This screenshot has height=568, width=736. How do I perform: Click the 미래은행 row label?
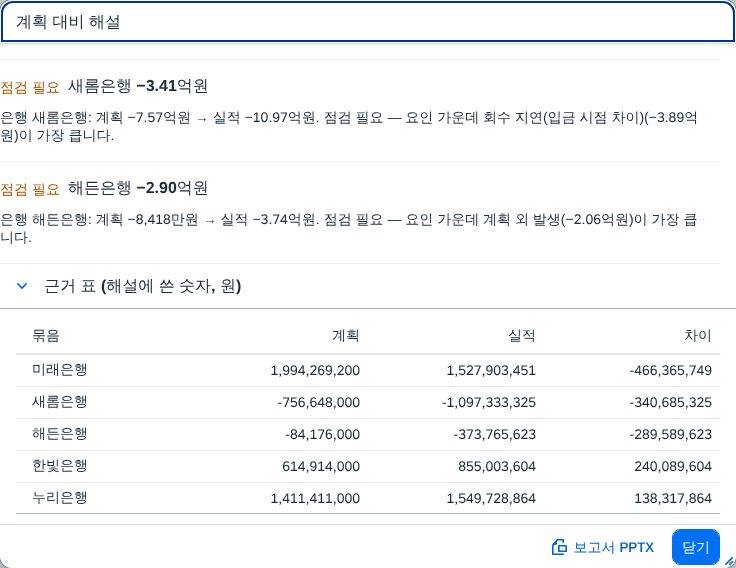[x=60, y=370]
